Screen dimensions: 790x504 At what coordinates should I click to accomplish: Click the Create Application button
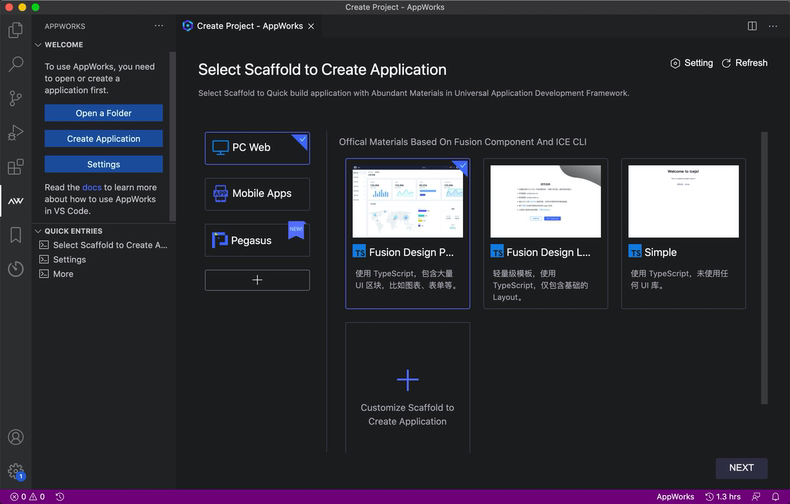(103, 139)
